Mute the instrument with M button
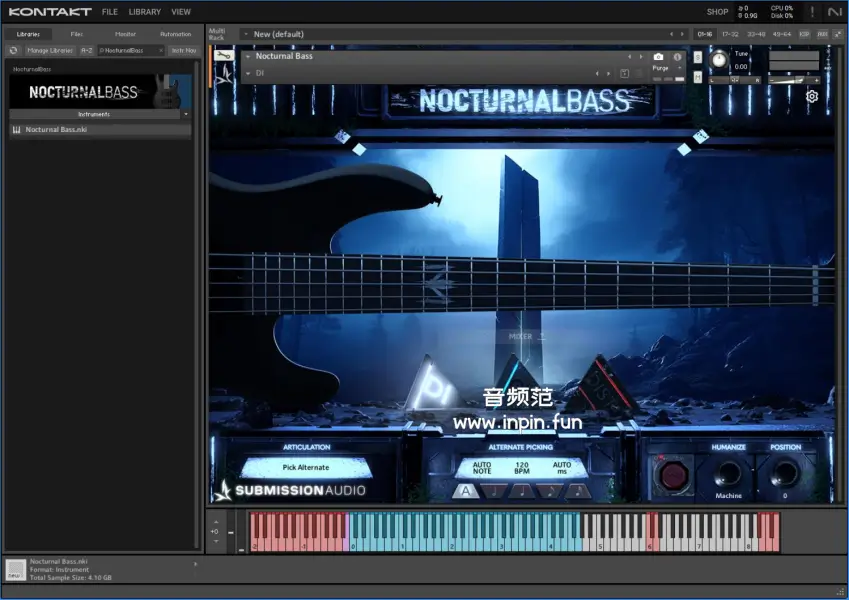The width and height of the screenshot is (849, 600). point(698,77)
